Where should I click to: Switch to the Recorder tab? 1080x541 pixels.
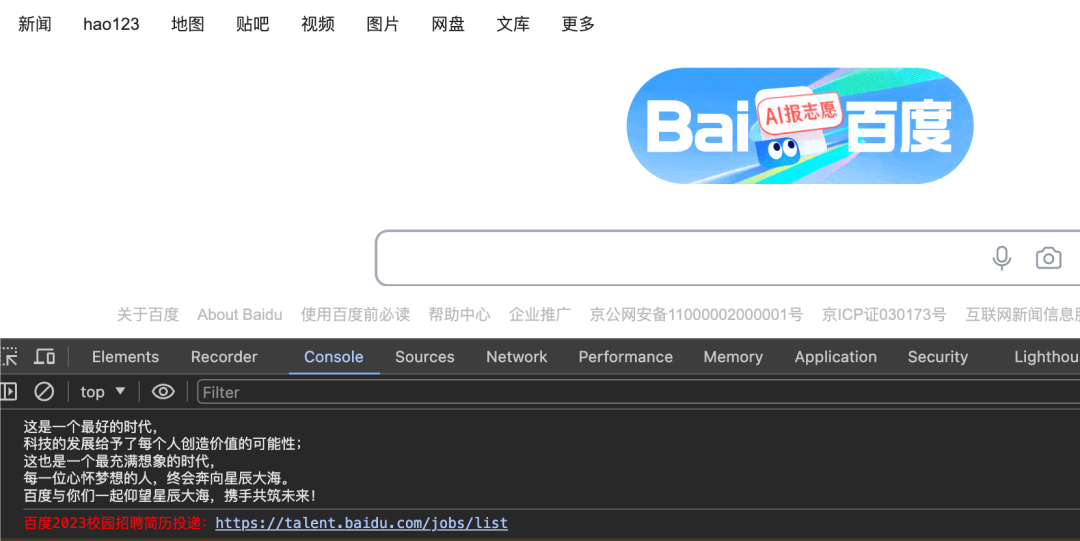224,356
